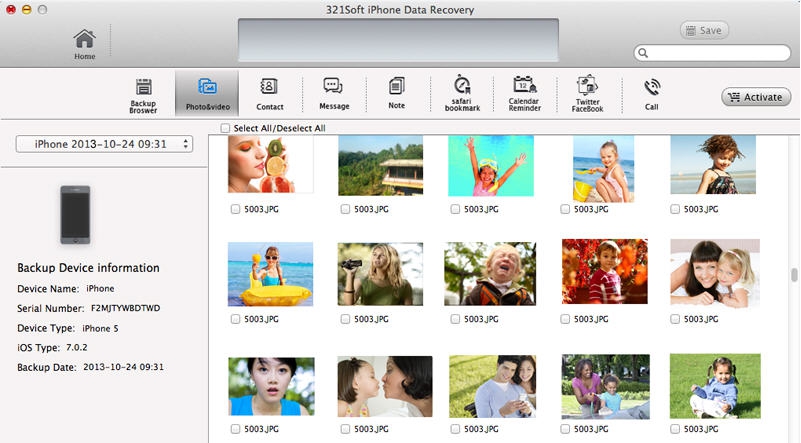Click the serial number F2MJTYWBDTWD text
The image size is (801, 443).
click(125, 308)
